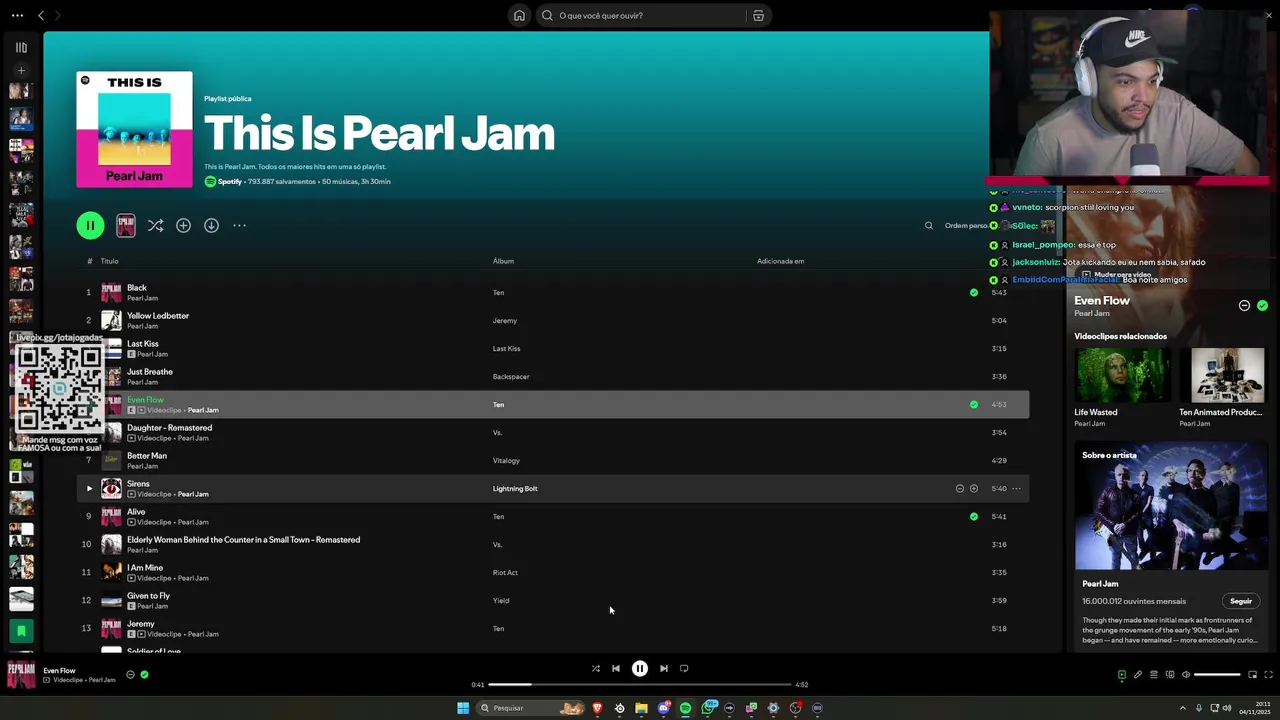1280x720 pixels.
Task: Toggle repeat in bottom player controls
Action: tap(684, 669)
